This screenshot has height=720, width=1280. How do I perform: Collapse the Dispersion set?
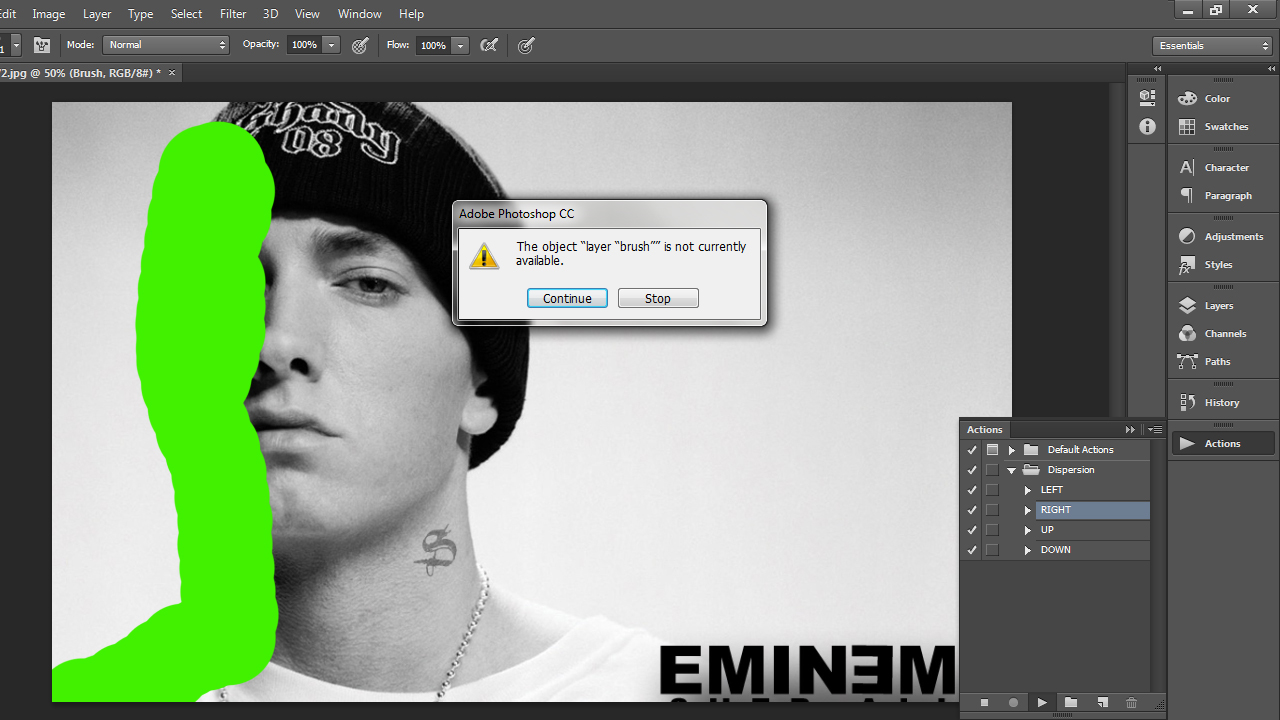pyautogui.click(x=1012, y=470)
